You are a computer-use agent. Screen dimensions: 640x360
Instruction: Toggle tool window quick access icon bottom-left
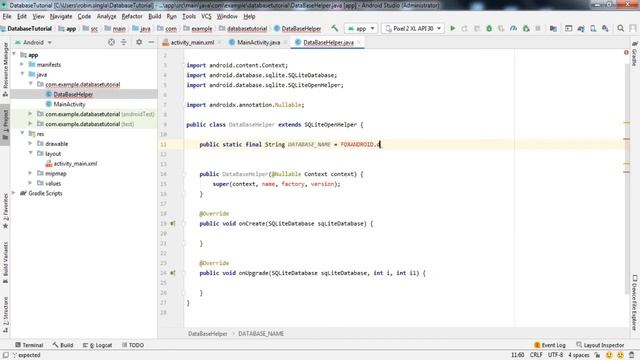pyautogui.click(x=5, y=355)
